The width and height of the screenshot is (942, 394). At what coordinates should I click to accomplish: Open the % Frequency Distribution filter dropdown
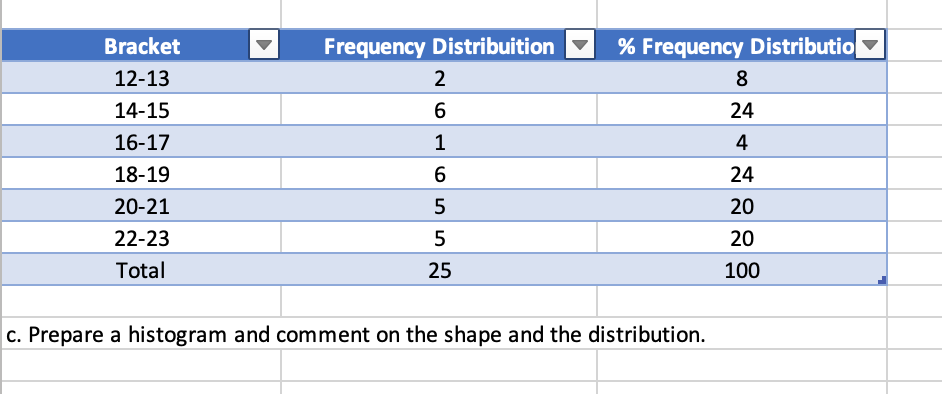pos(869,46)
